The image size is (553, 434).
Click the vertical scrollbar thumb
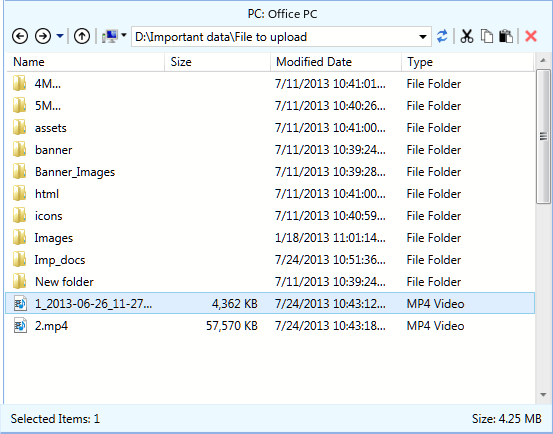click(543, 136)
